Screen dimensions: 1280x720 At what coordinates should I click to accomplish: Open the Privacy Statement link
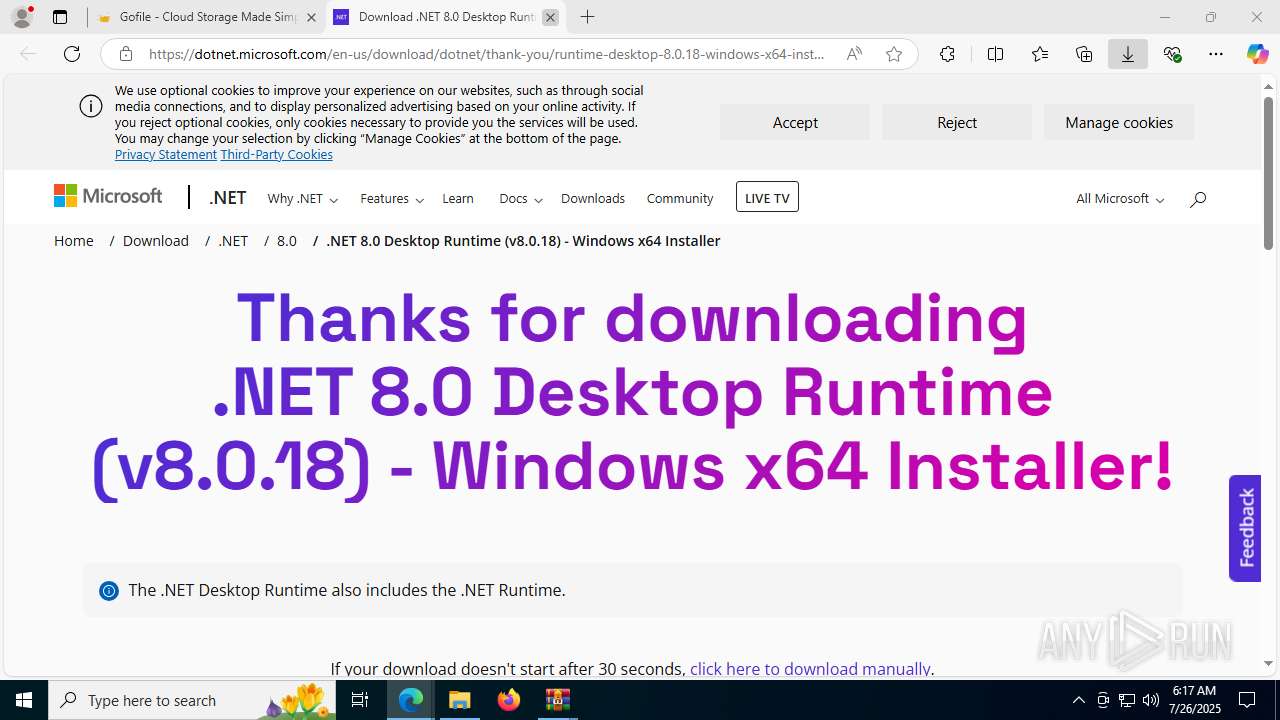tap(166, 154)
